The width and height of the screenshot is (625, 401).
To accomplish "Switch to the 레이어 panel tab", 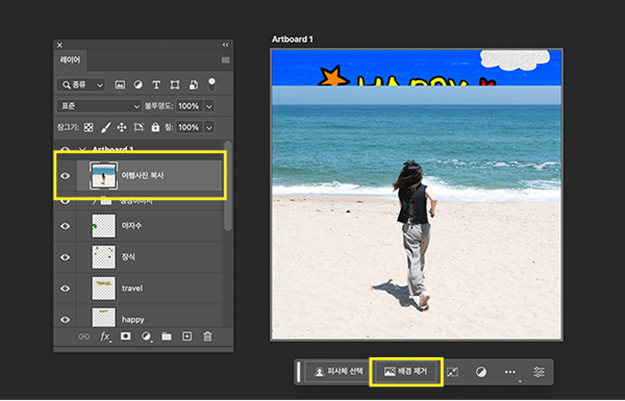I will 71,60.
